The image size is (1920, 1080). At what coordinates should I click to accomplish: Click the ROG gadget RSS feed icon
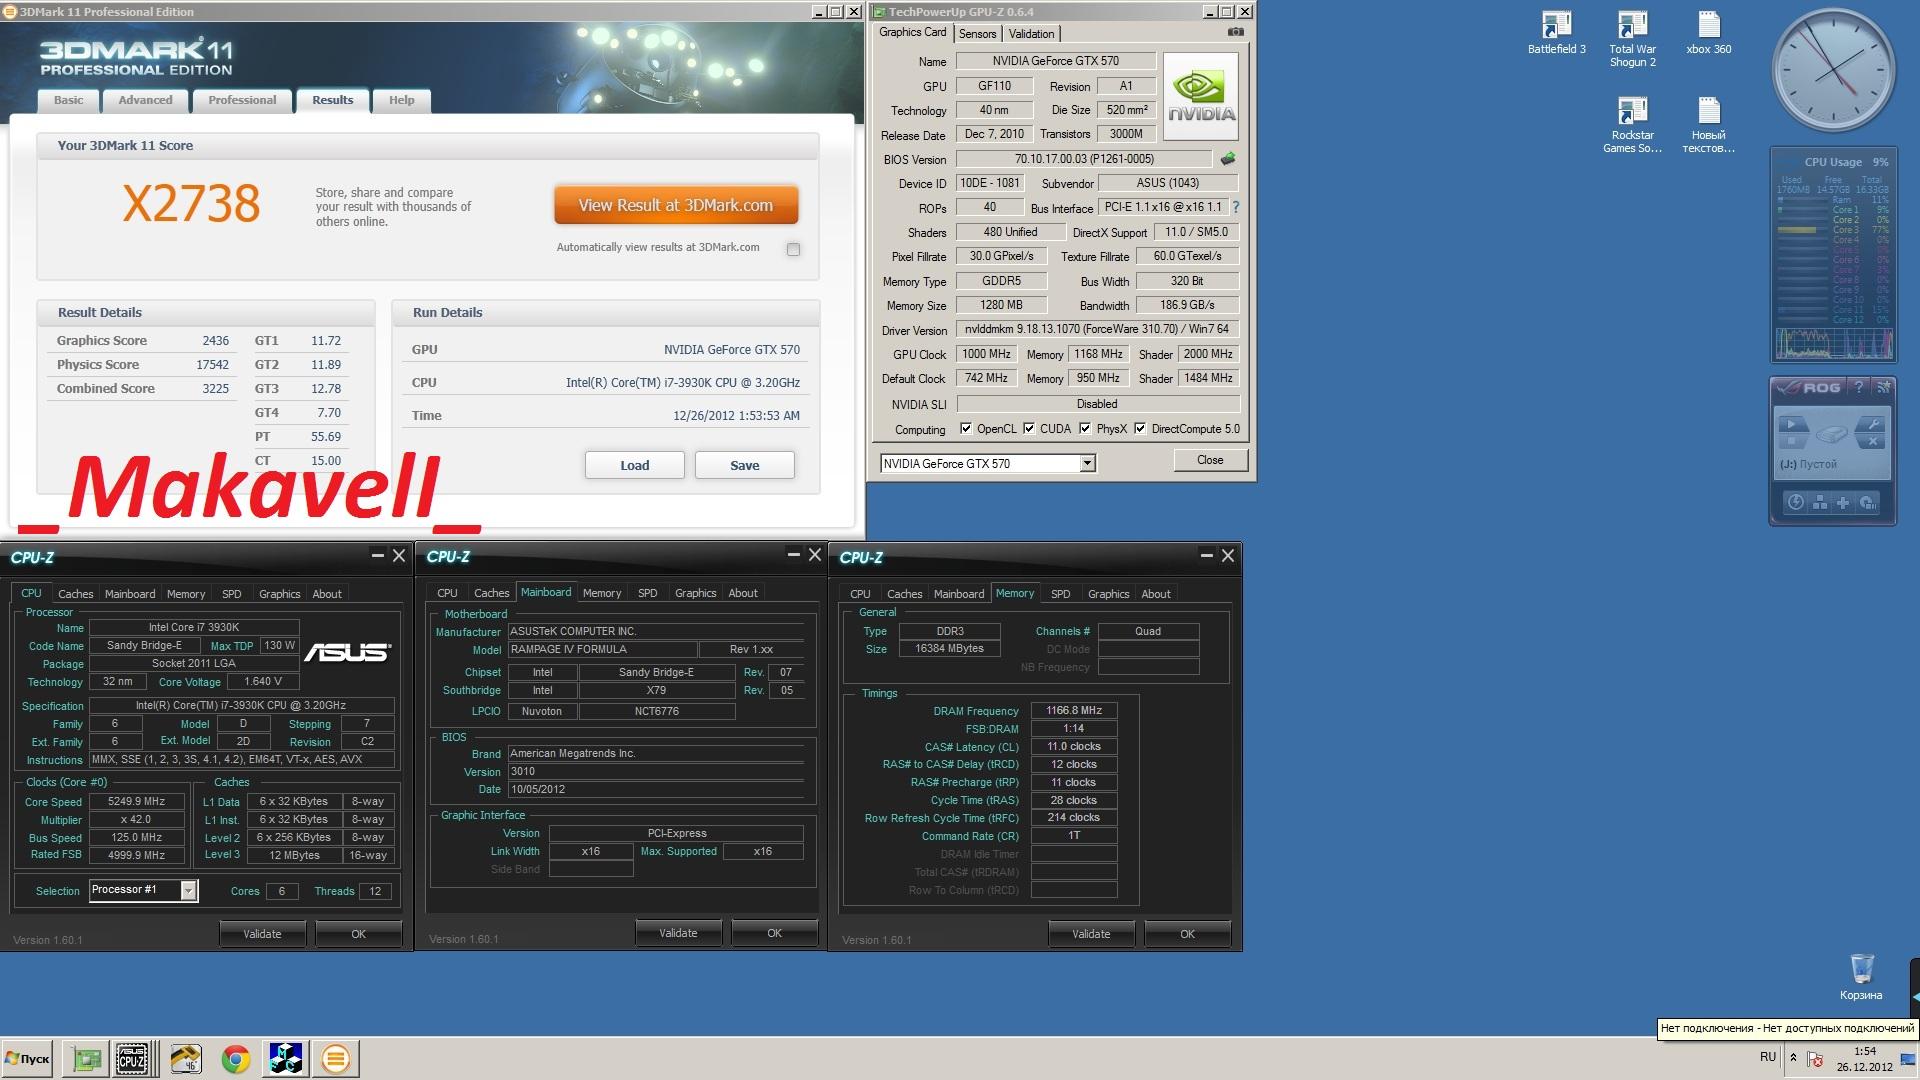[x=1883, y=387]
